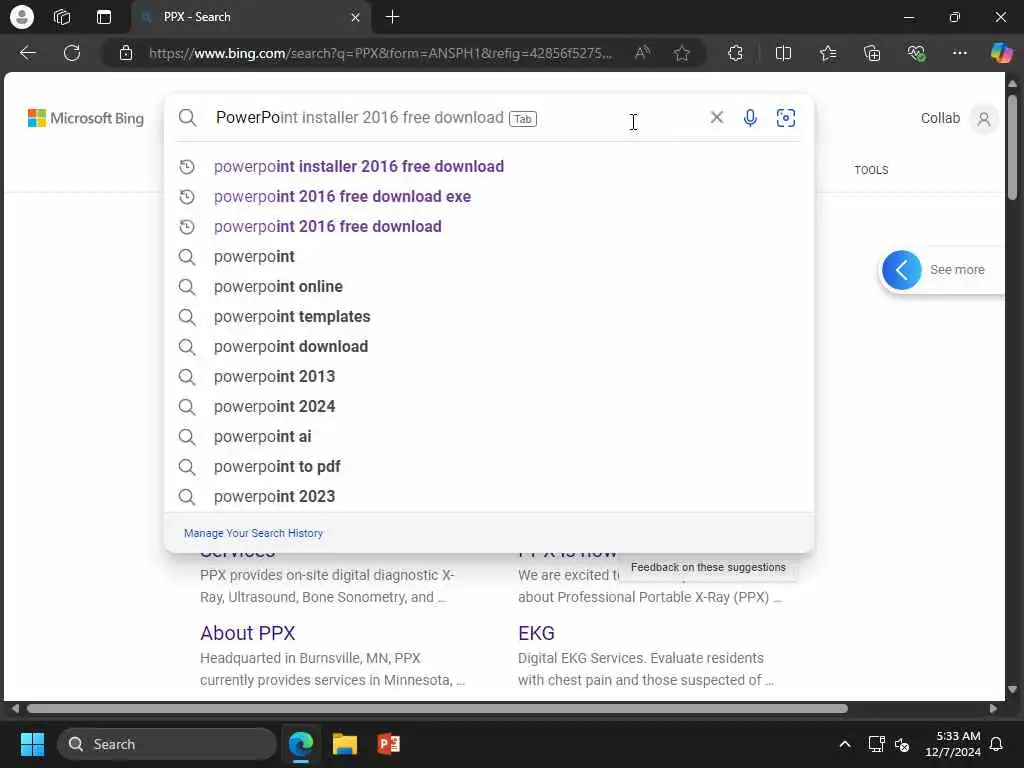The width and height of the screenshot is (1024, 768).
Task: Refresh the current page
Action: [72, 53]
